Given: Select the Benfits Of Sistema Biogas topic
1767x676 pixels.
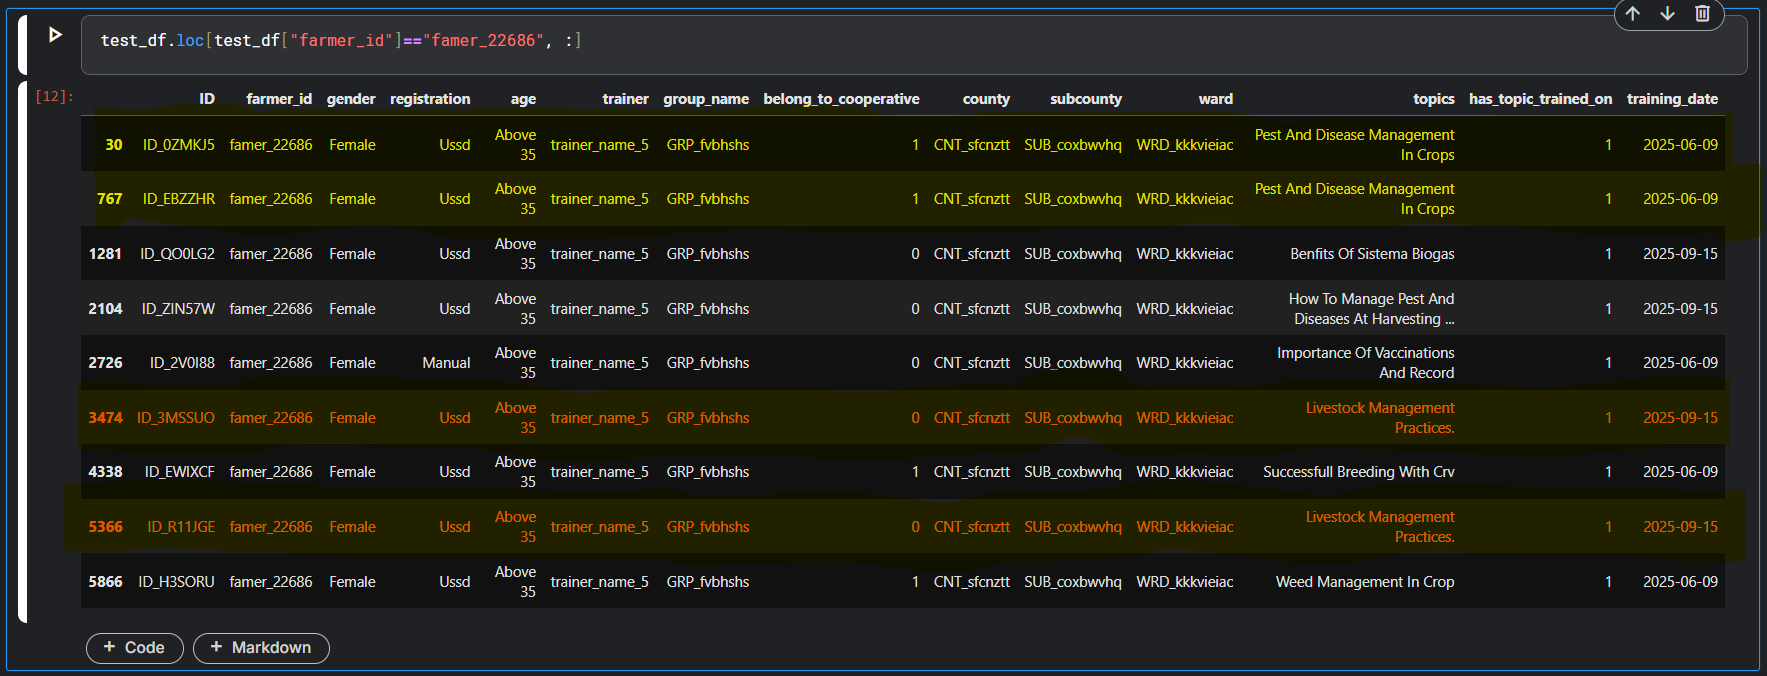Looking at the screenshot, I should tap(1372, 254).
